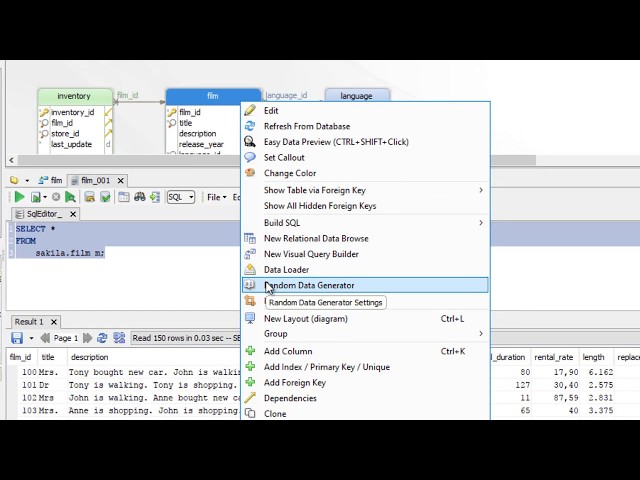Screen dimensions: 640x480
Task: Select the SqlEditor_ tab
Action: [x=39, y=214]
